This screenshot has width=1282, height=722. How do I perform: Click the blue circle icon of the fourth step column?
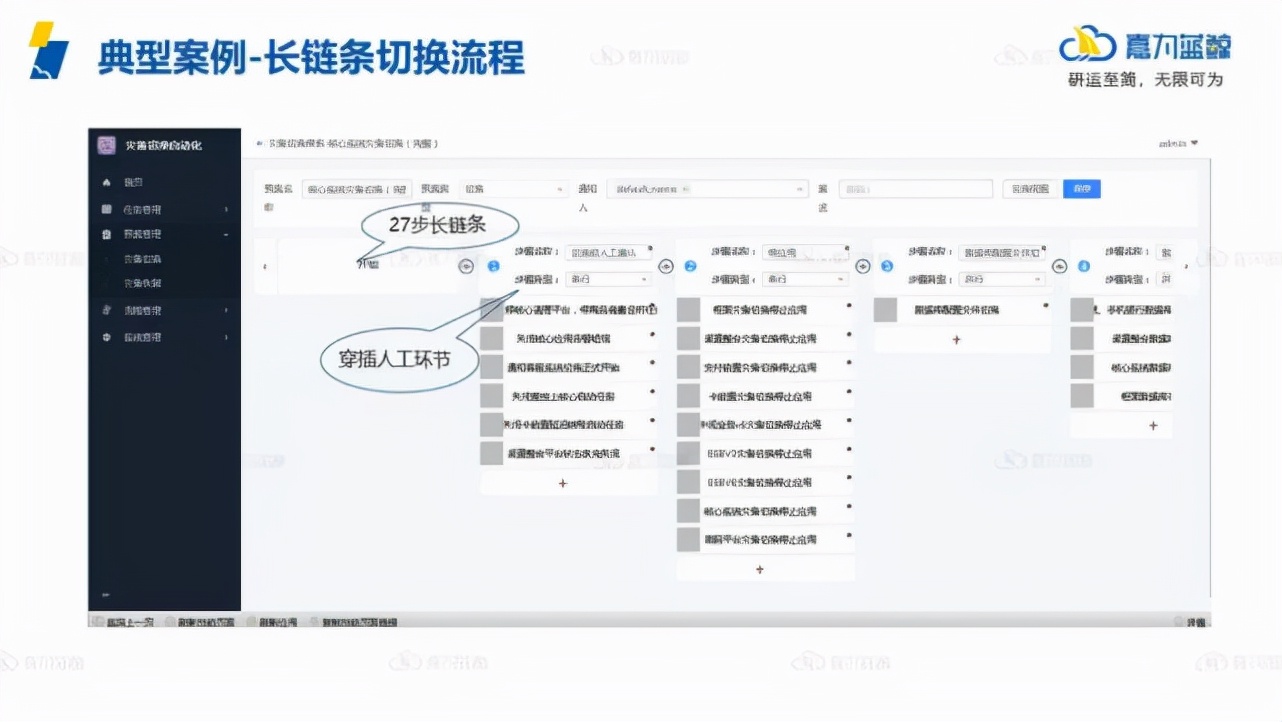pyautogui.click(x=1085, y=266)
